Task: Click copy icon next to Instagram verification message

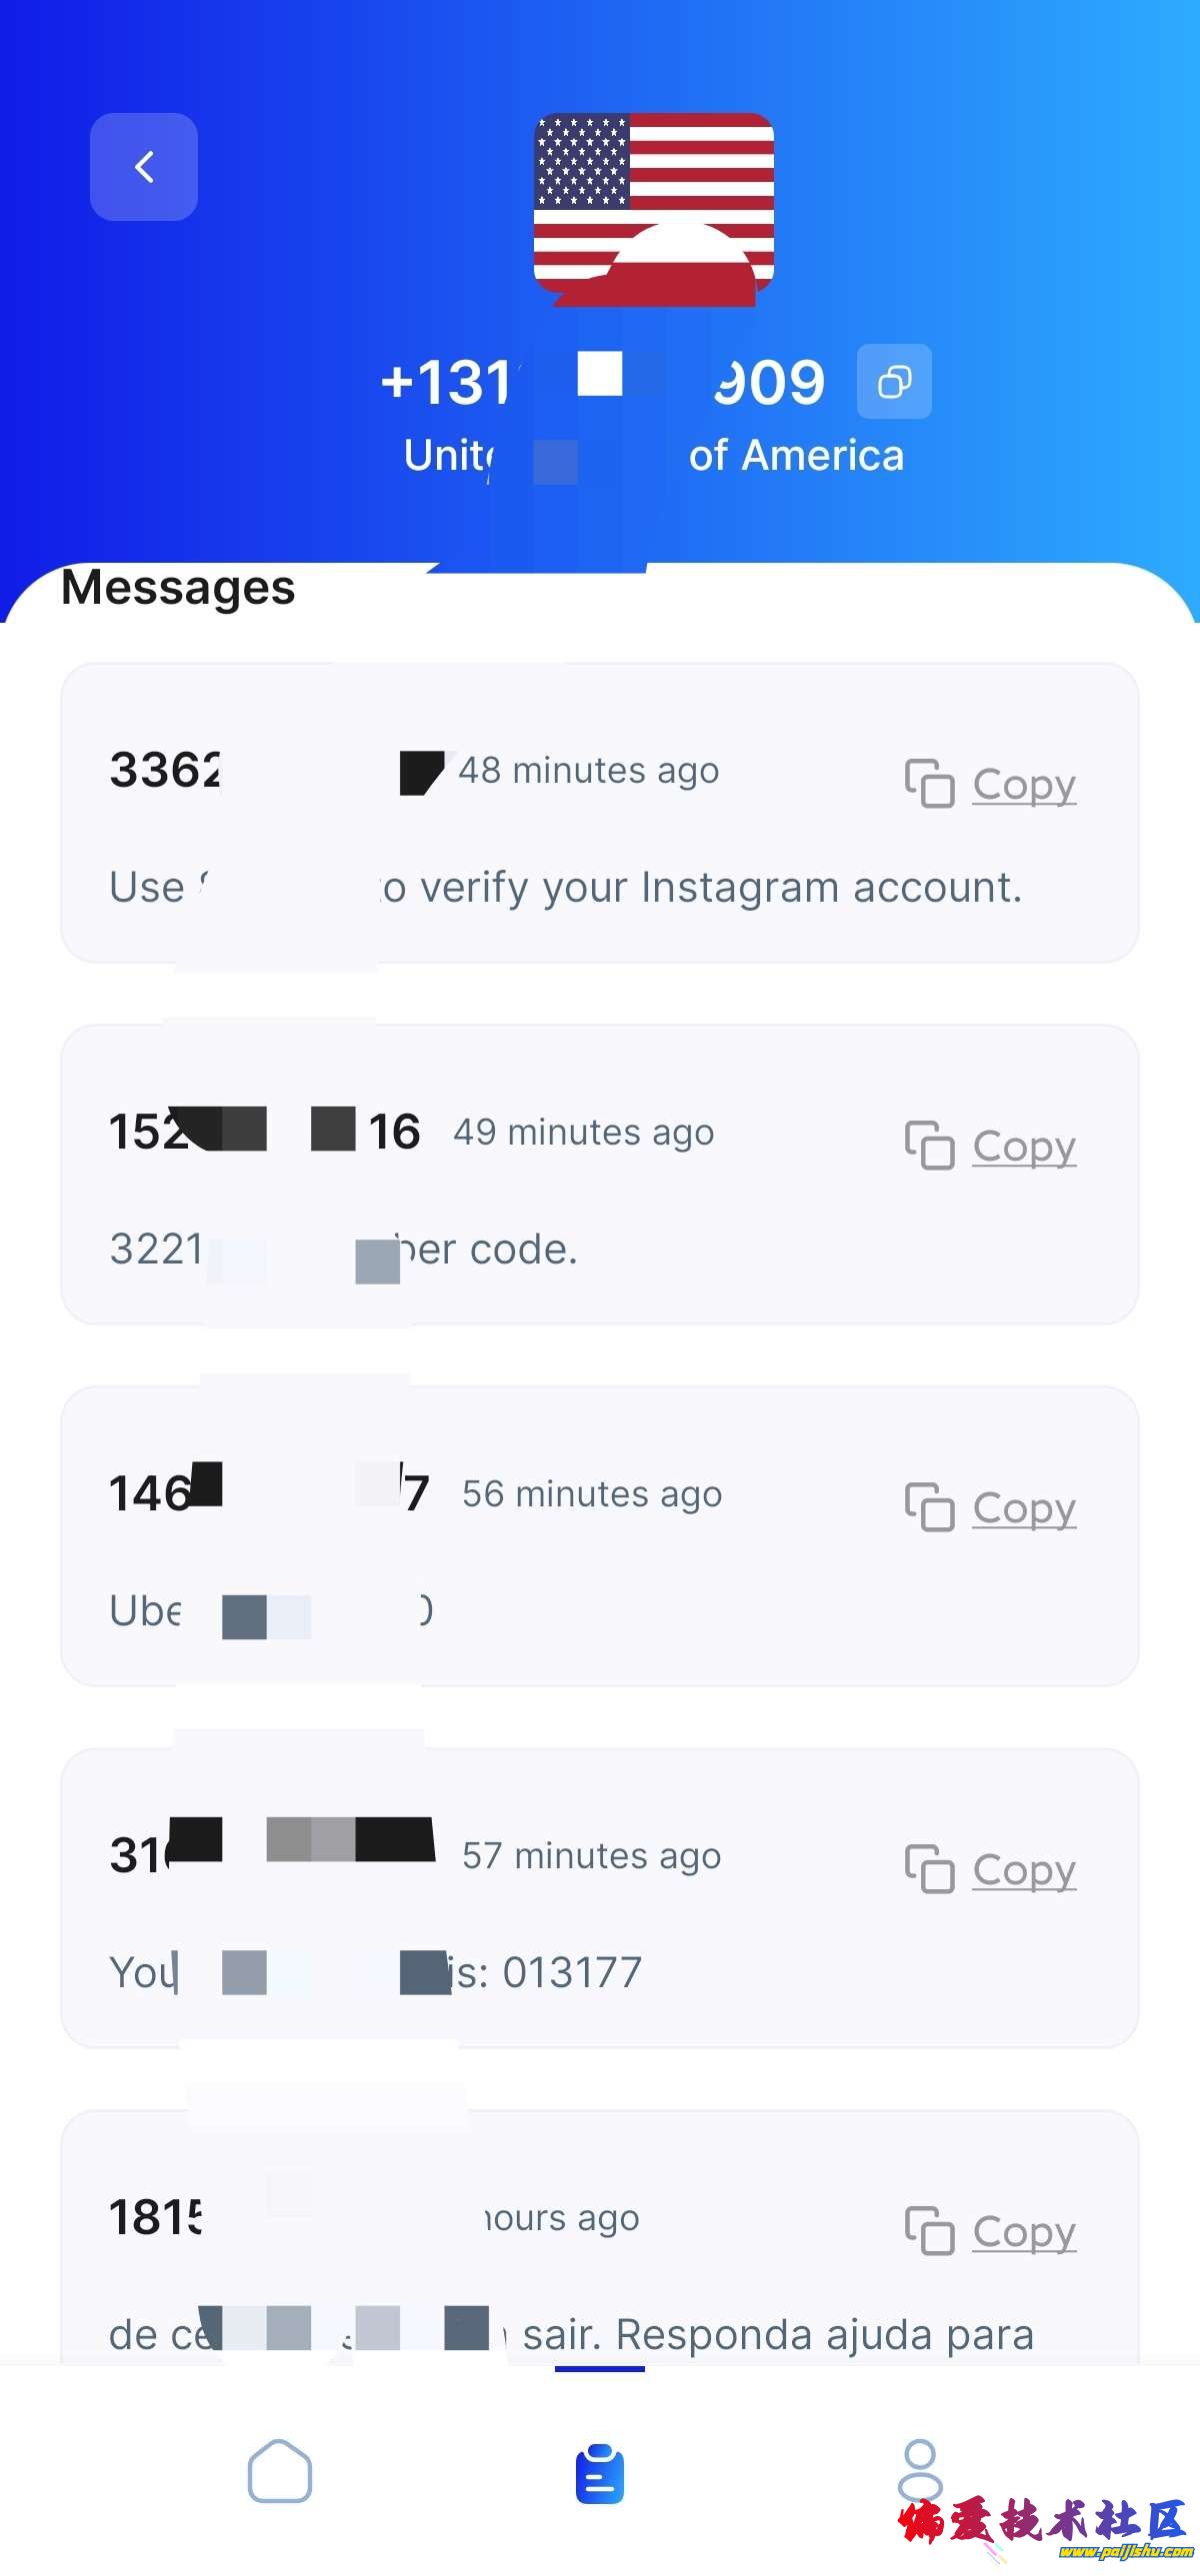Action: pos(930,785)
